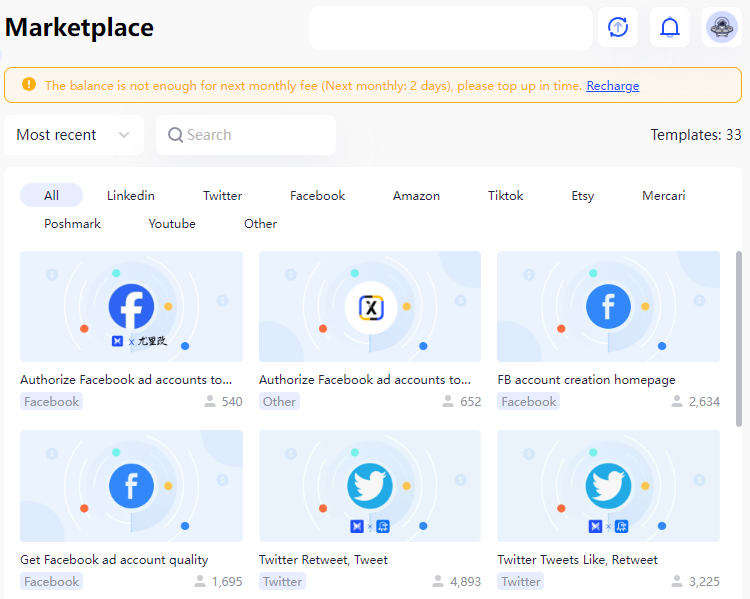Filter by Etsy category
This screenshot has width=750, height=599.
(583, 195)
